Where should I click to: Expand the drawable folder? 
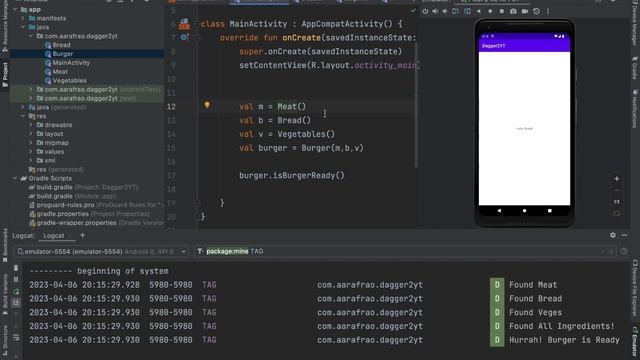pyautogui.click(x=31, y=125)
